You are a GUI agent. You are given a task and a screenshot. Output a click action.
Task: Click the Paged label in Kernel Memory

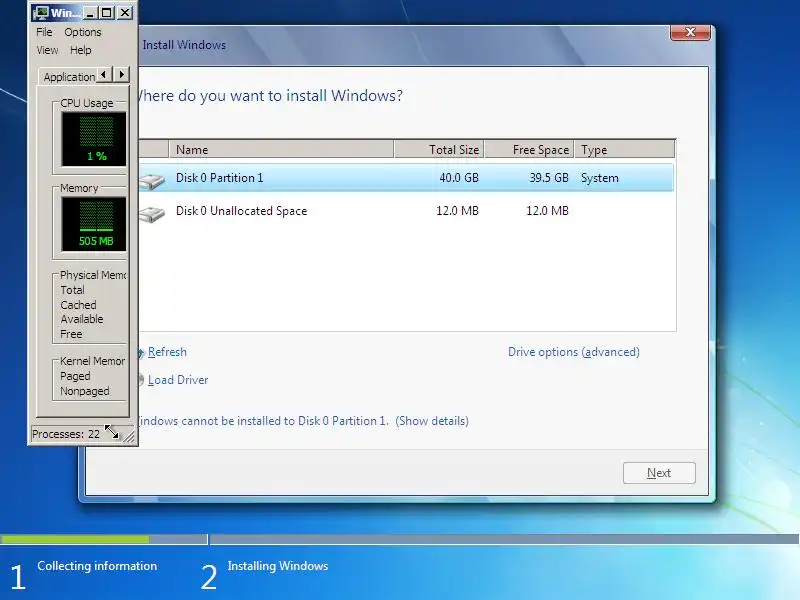(75, 376)
